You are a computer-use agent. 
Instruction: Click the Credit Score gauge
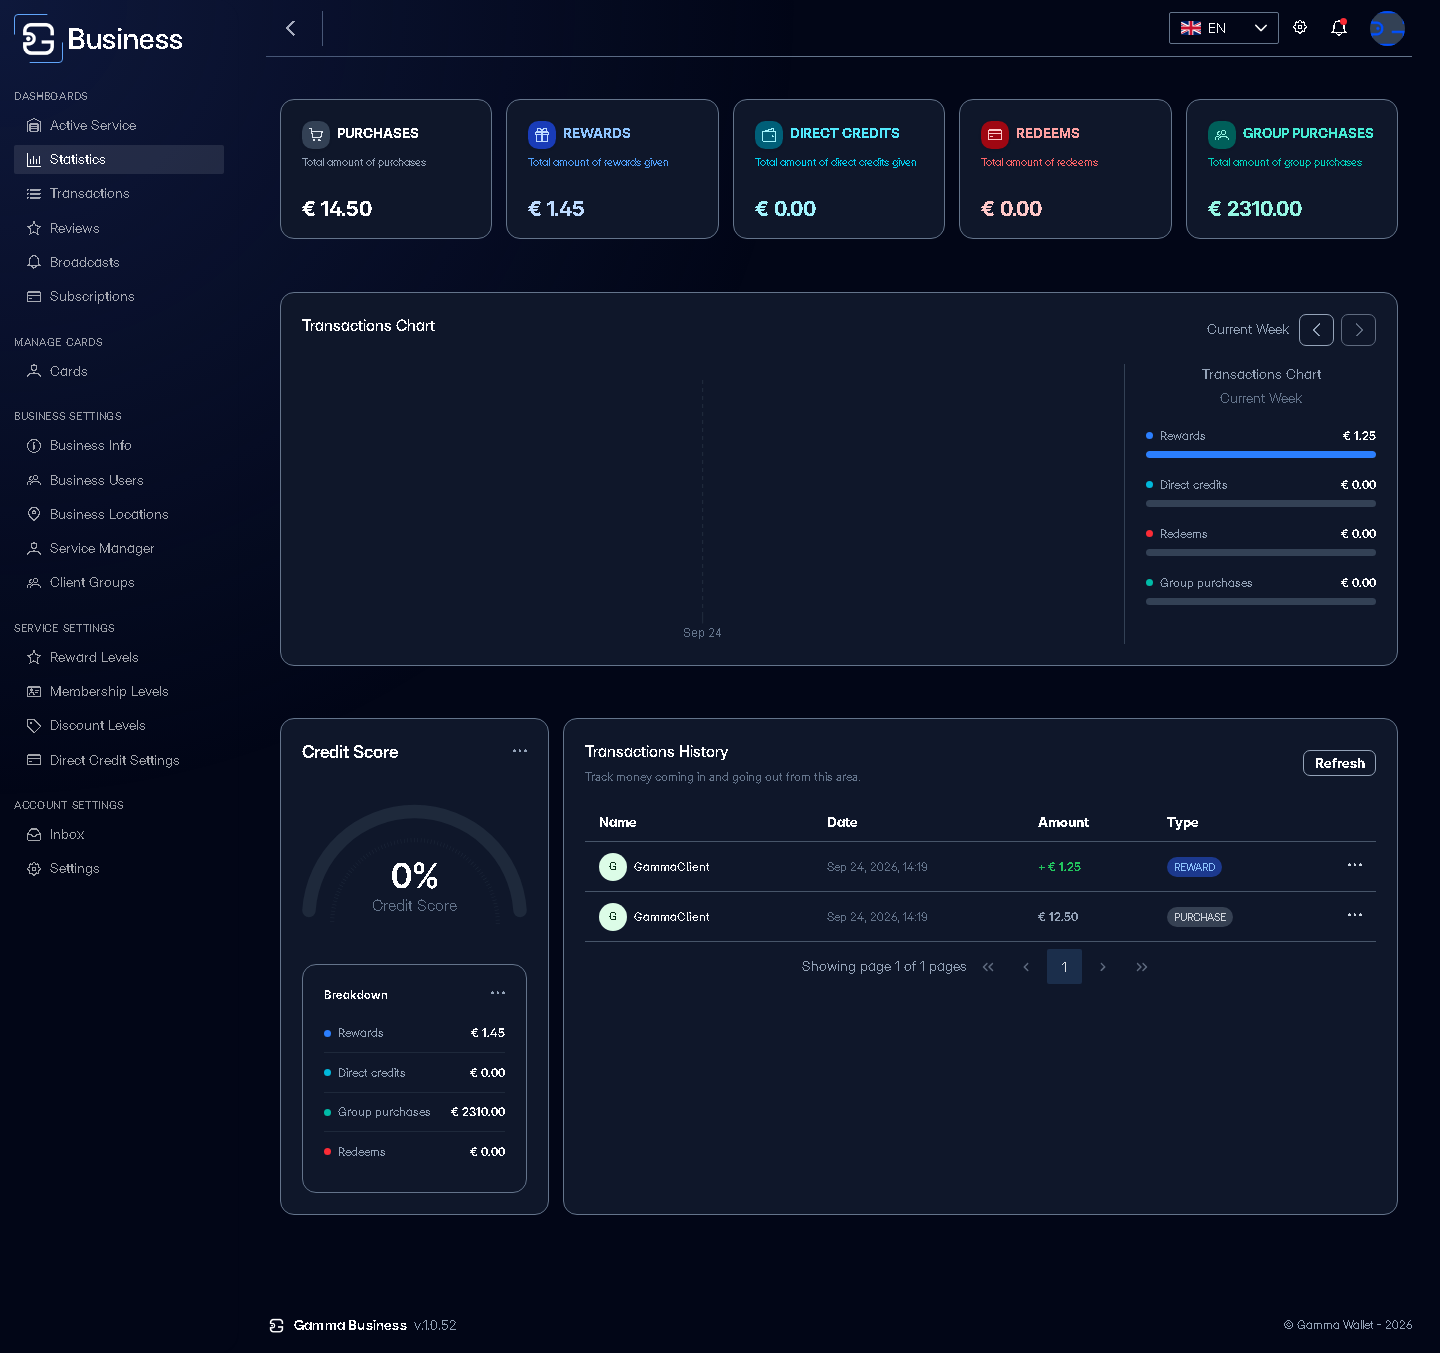pos(414,862)
